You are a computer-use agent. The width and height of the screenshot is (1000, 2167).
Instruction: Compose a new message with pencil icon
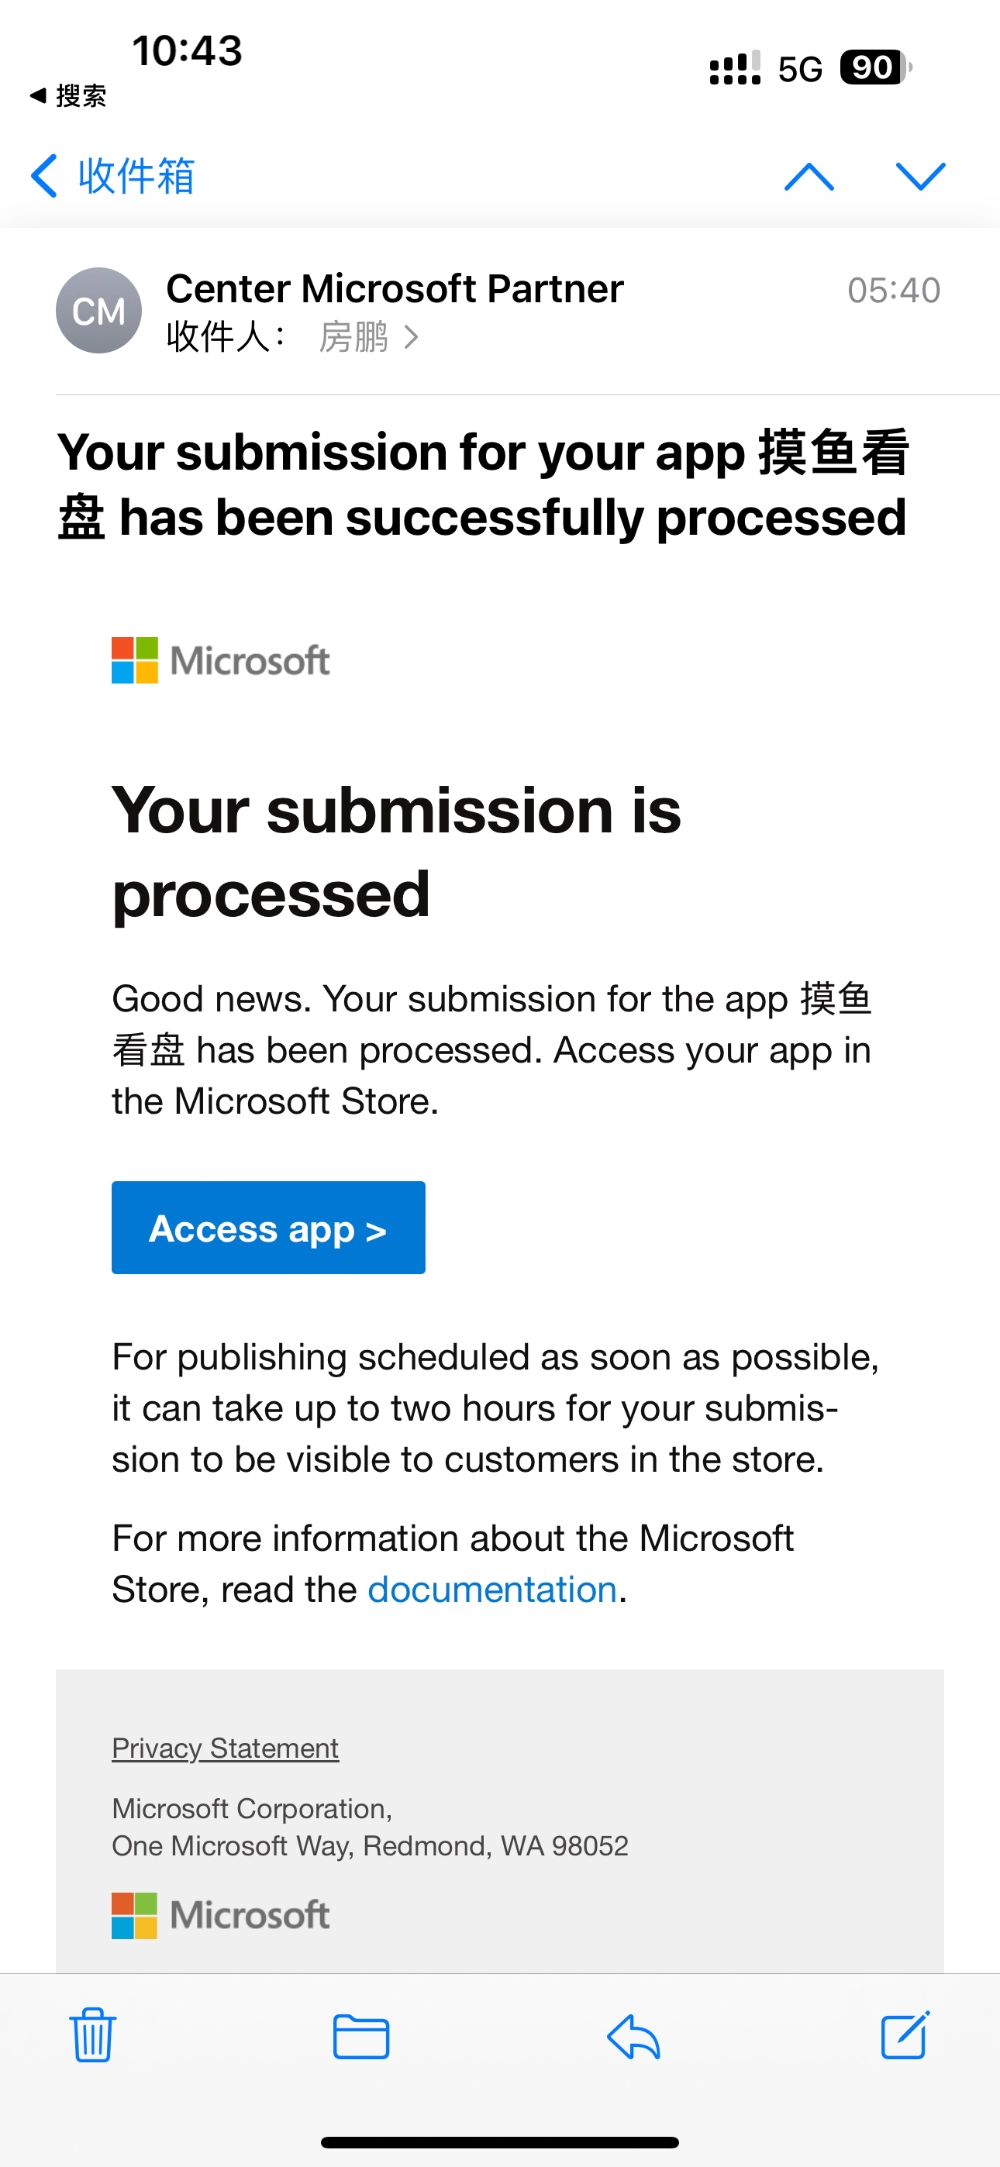(x=906, y=2034)
